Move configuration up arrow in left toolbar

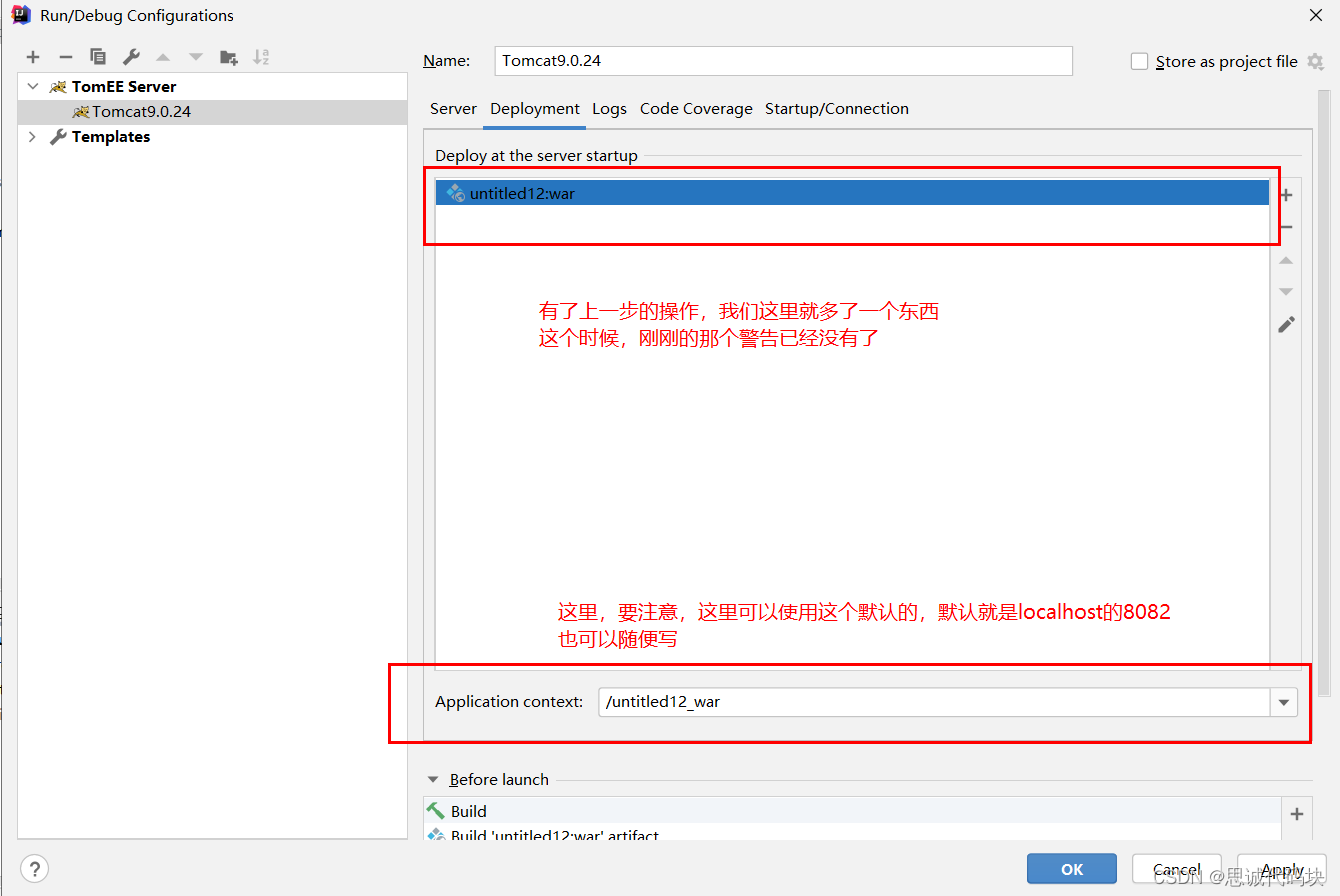[163, 57]
